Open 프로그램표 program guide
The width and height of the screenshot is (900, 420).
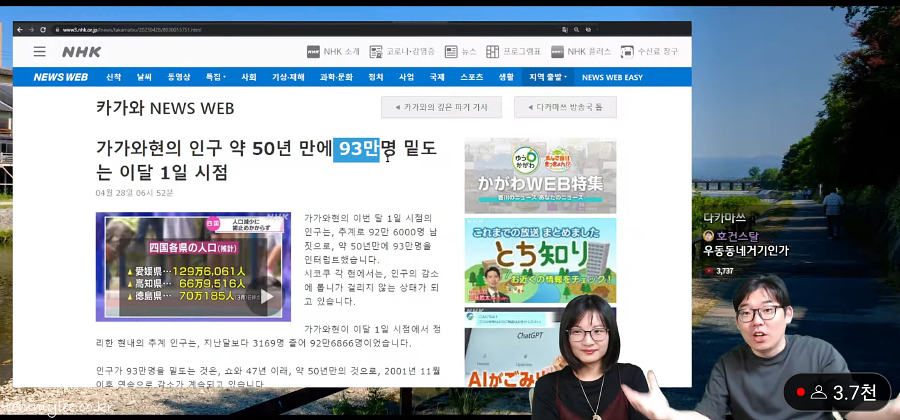click(513, 52)
